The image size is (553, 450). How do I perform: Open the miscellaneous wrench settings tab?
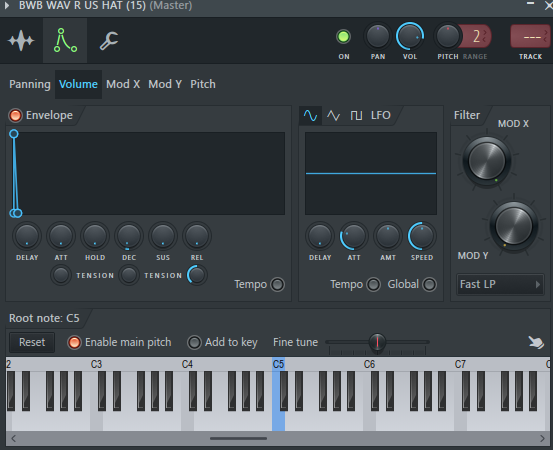(109, 41)
